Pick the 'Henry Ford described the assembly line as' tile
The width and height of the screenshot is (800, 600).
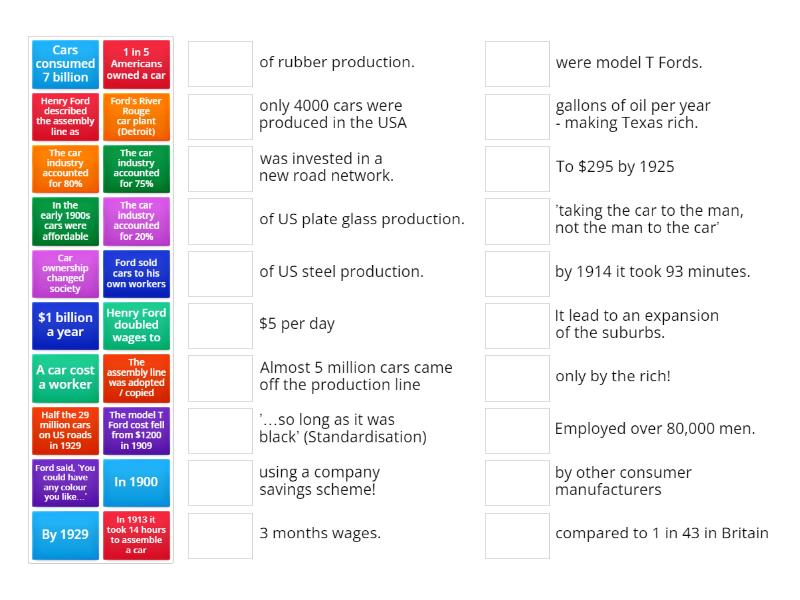pyautogui.click(x=65, y=116)
